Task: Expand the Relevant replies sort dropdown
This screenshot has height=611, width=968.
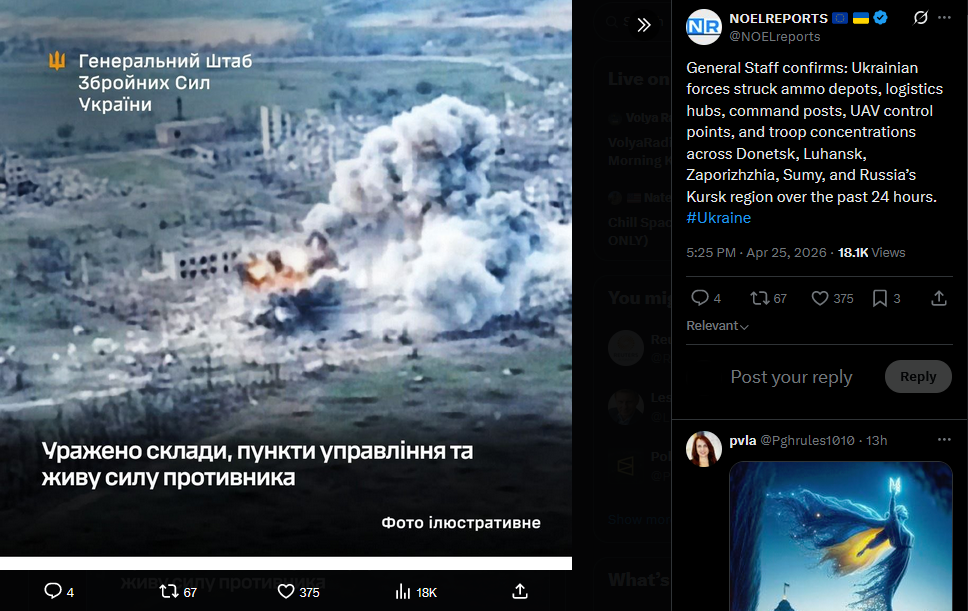Action: [x=717, y=326]
